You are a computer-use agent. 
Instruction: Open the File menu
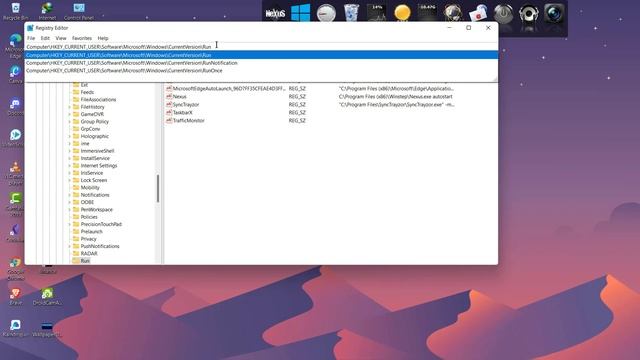[31, 38]
